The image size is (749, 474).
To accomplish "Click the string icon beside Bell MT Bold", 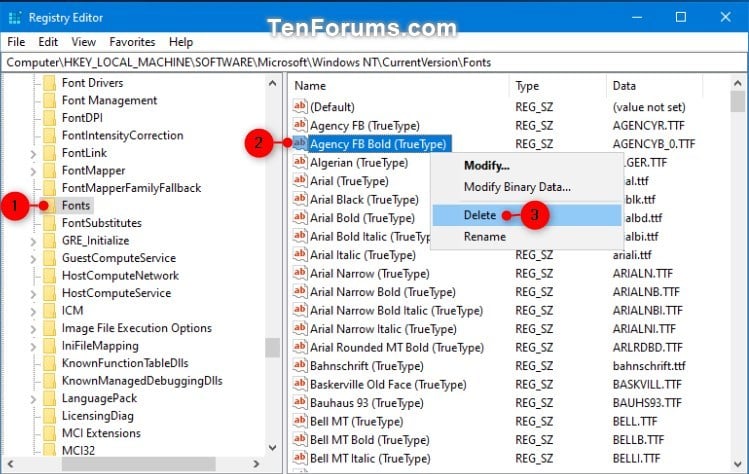I will [300, 439].
